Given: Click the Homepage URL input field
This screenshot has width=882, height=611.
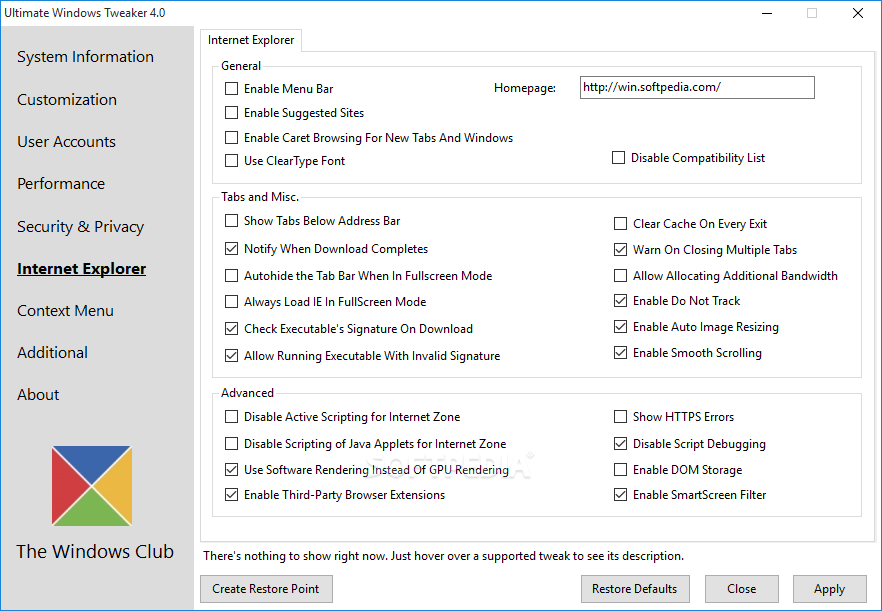Looking at the screenshot, I should [697, 87].
